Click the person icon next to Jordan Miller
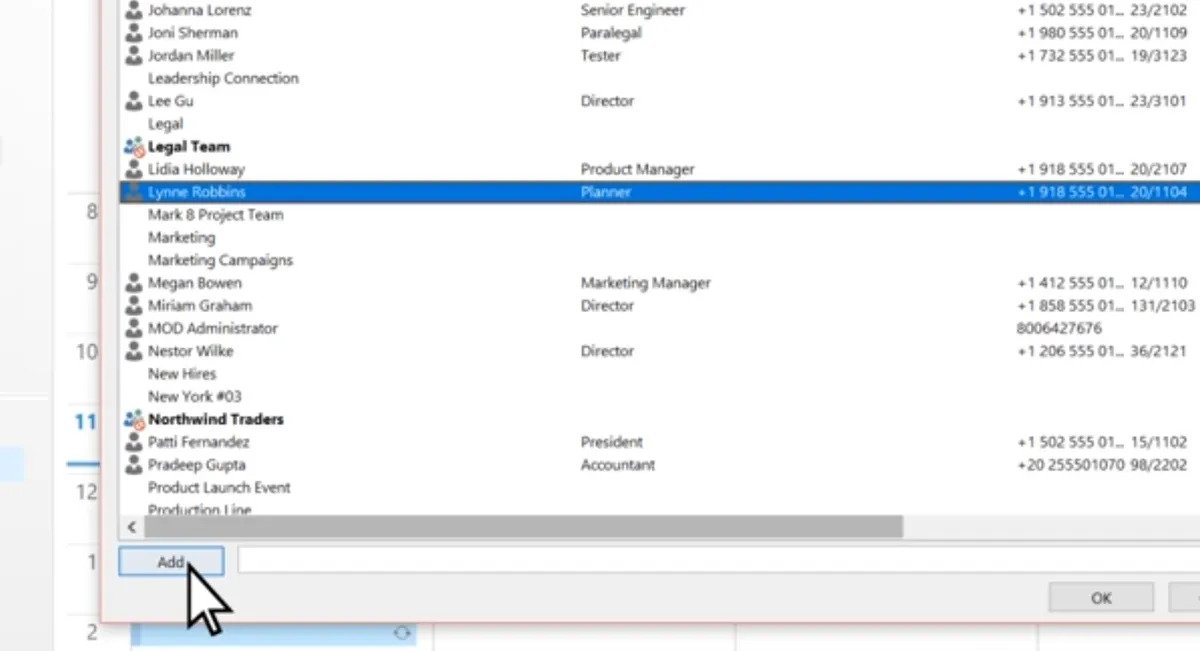This screenshot has width=1200, height=651. [x=134, y=56]
